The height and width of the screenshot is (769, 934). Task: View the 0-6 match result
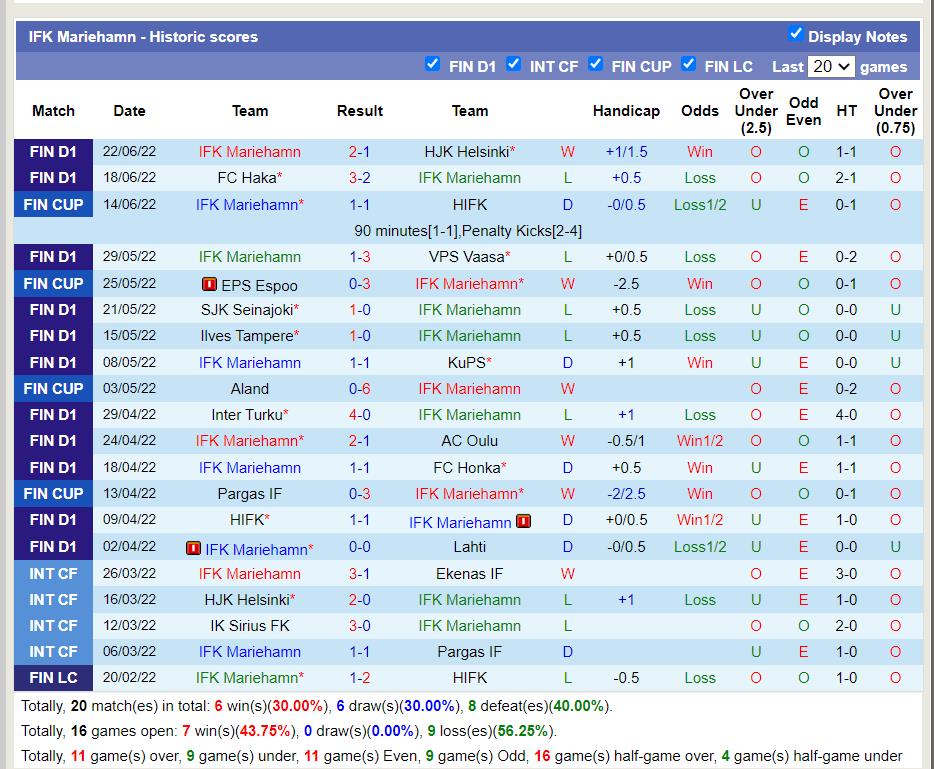point(360,389)
